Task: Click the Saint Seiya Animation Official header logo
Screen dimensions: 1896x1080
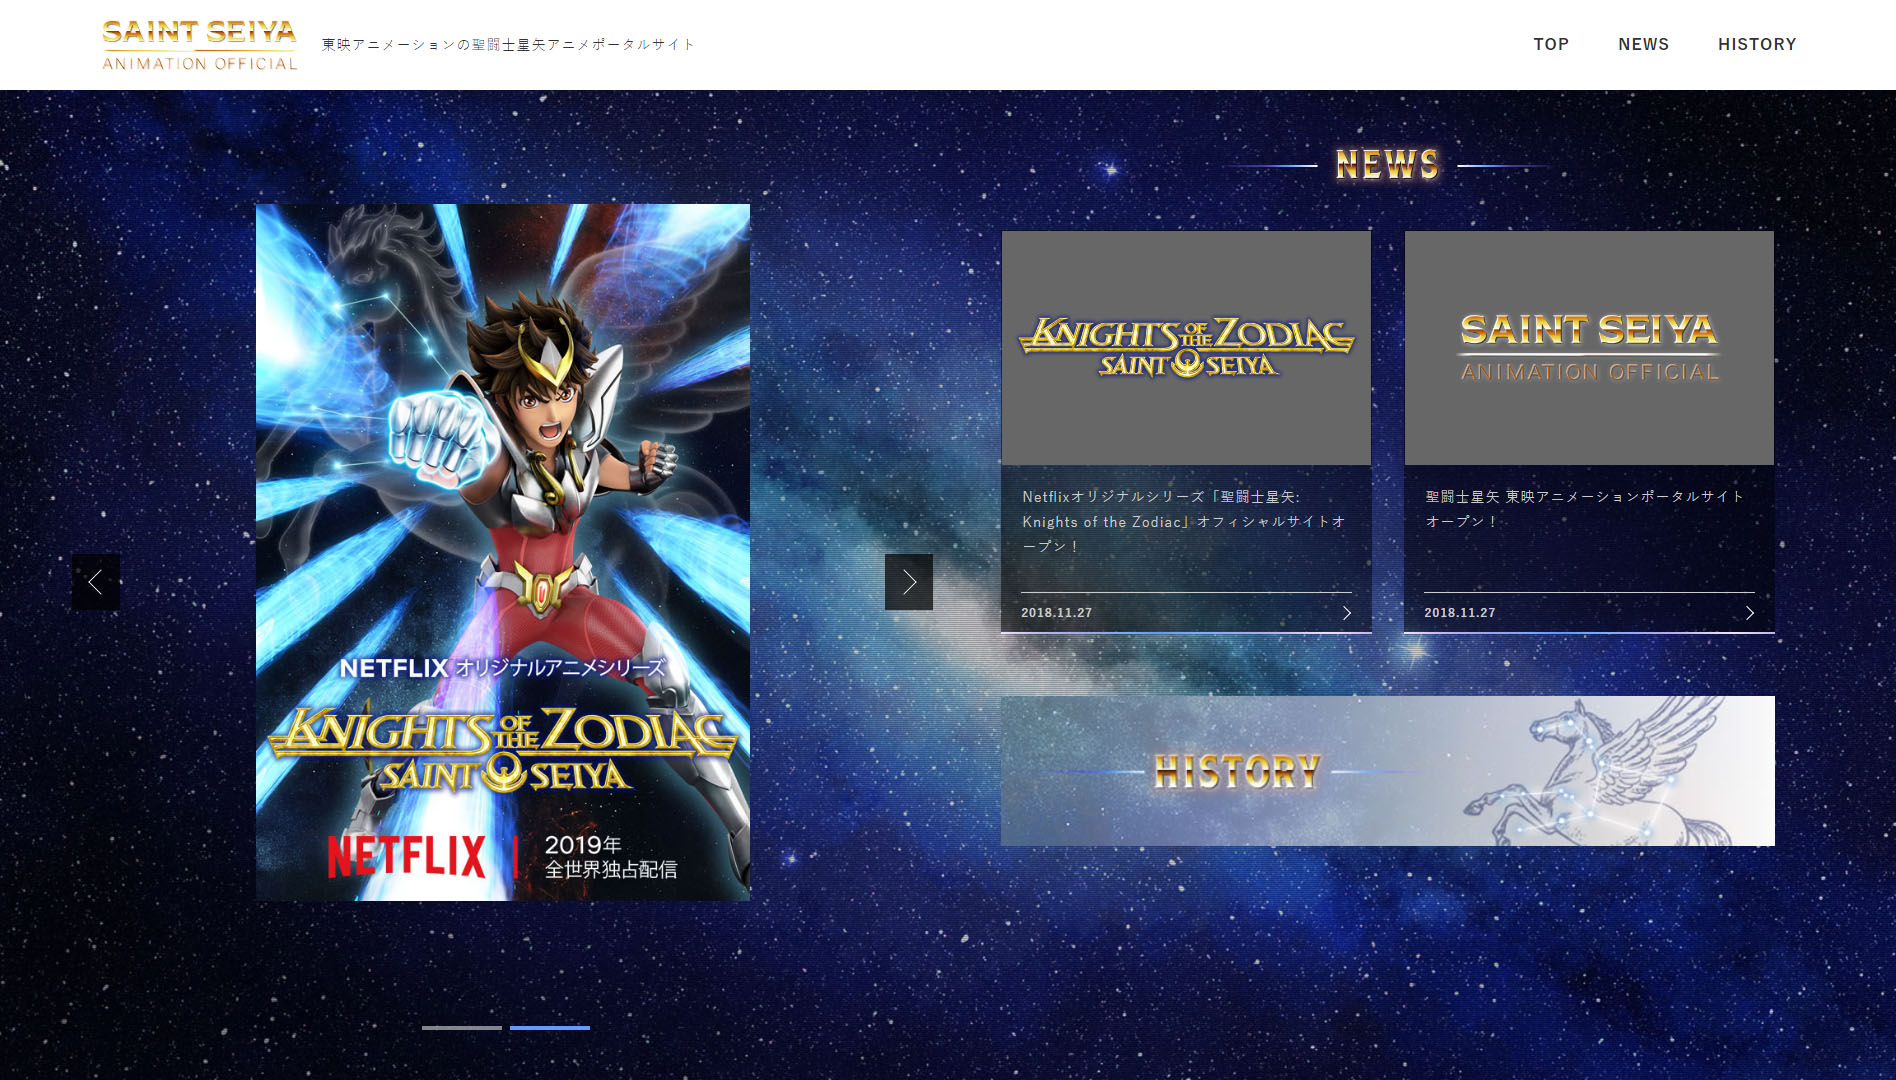Action: pyautogui.click(x=199, y=45)
